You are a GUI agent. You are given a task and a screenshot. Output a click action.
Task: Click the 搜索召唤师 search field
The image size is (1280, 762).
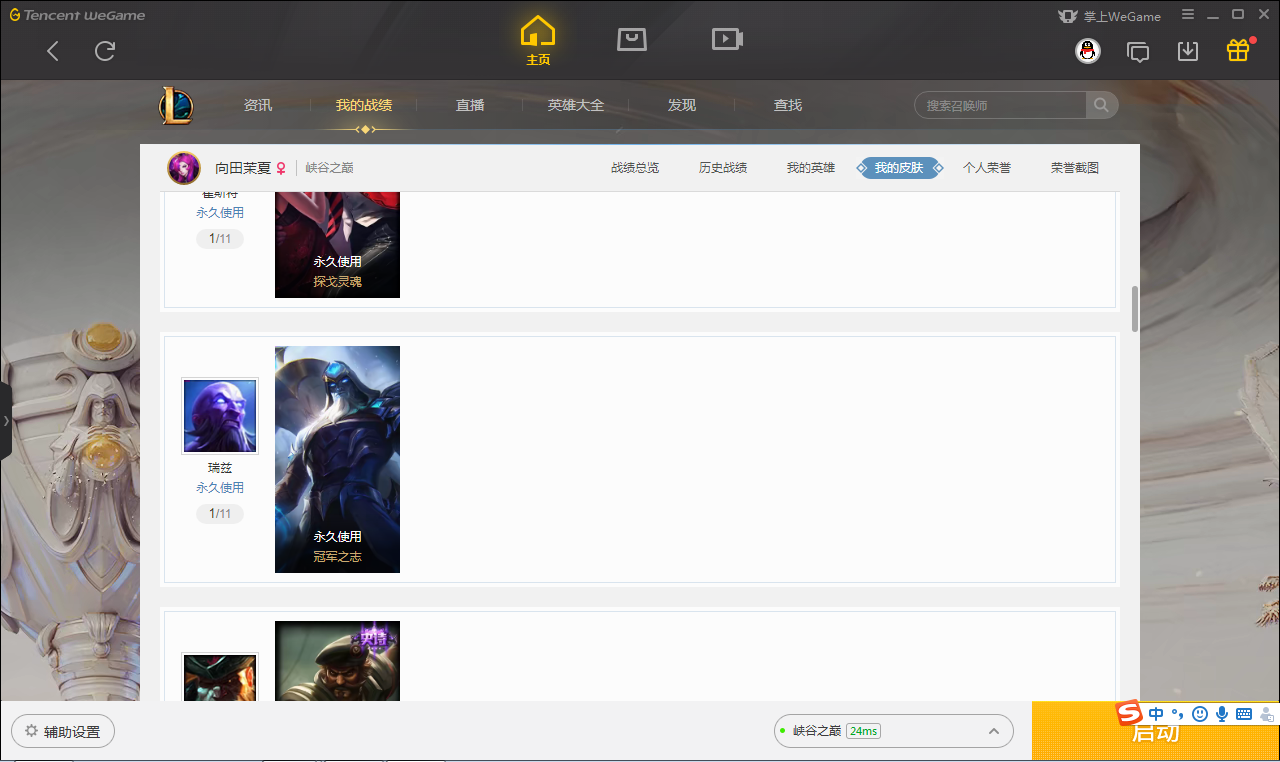tap(1000, 105)
